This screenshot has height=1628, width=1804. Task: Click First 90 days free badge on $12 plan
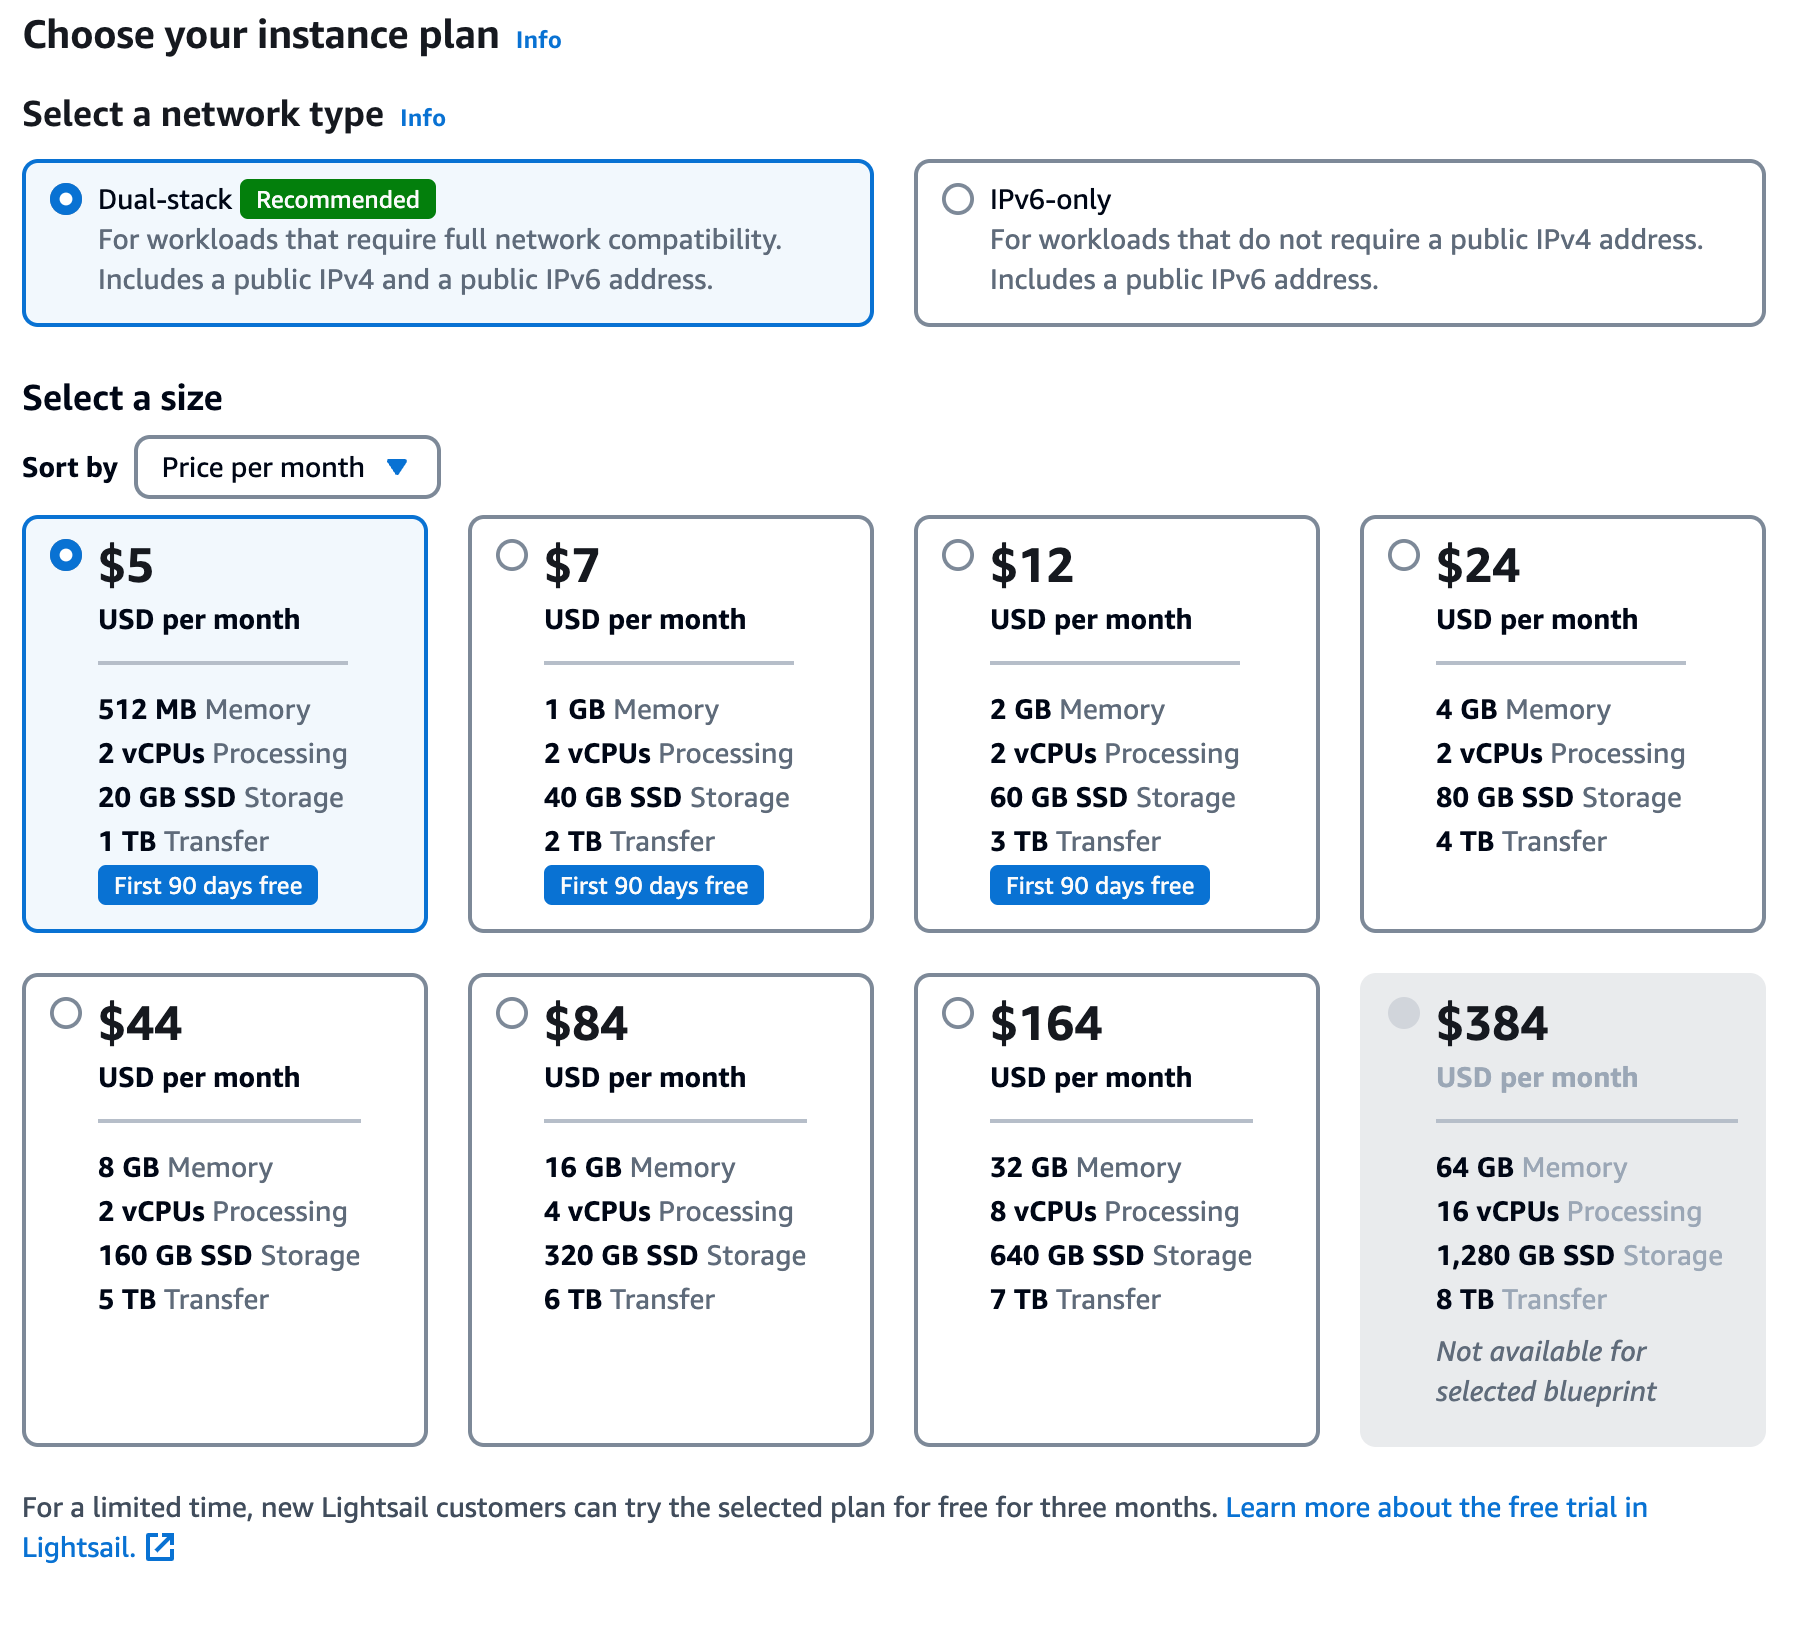click(x=1100, y=885)
